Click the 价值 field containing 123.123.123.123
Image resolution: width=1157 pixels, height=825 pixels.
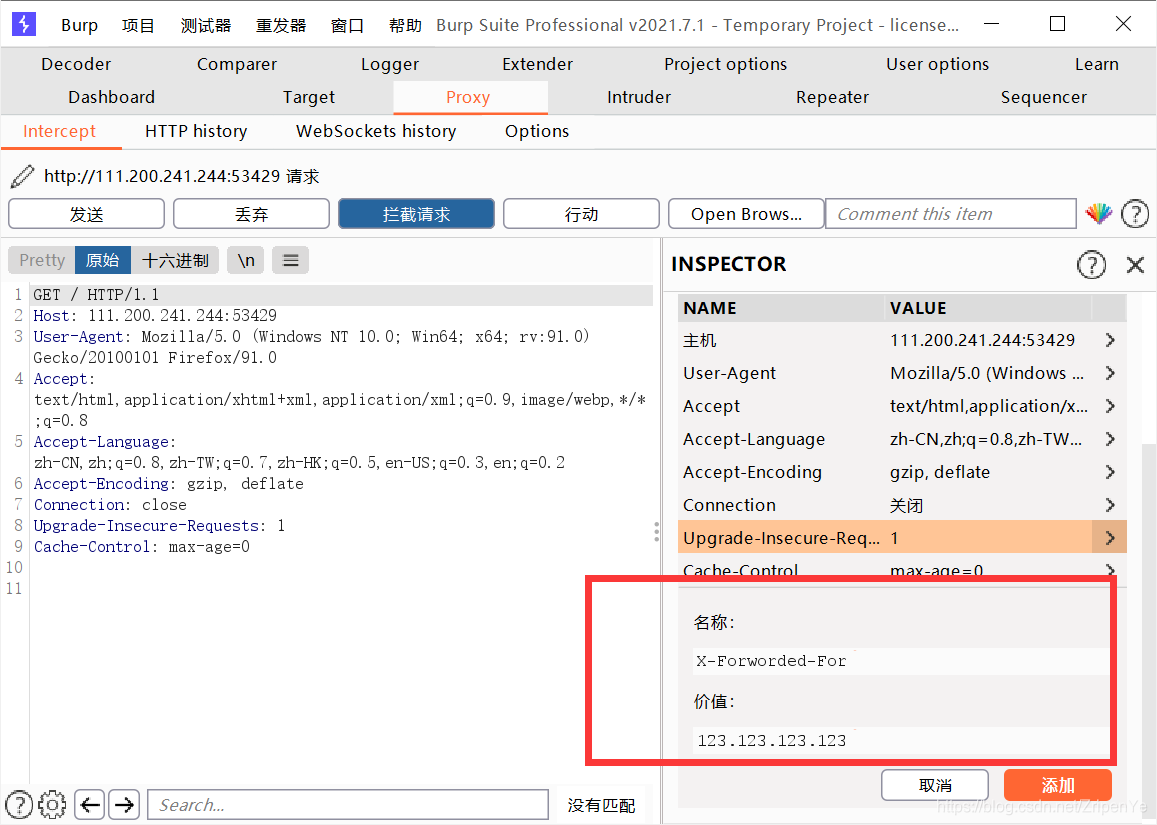coord(902,740)
